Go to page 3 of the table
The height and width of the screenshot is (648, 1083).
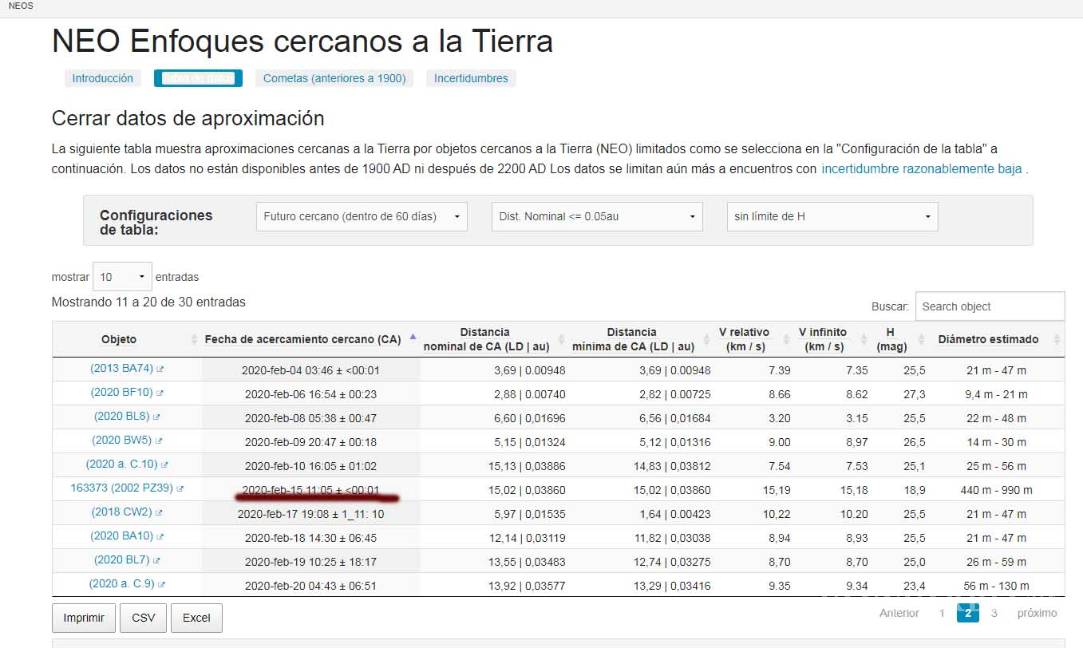pyautogui.click(x=994, y=613)
